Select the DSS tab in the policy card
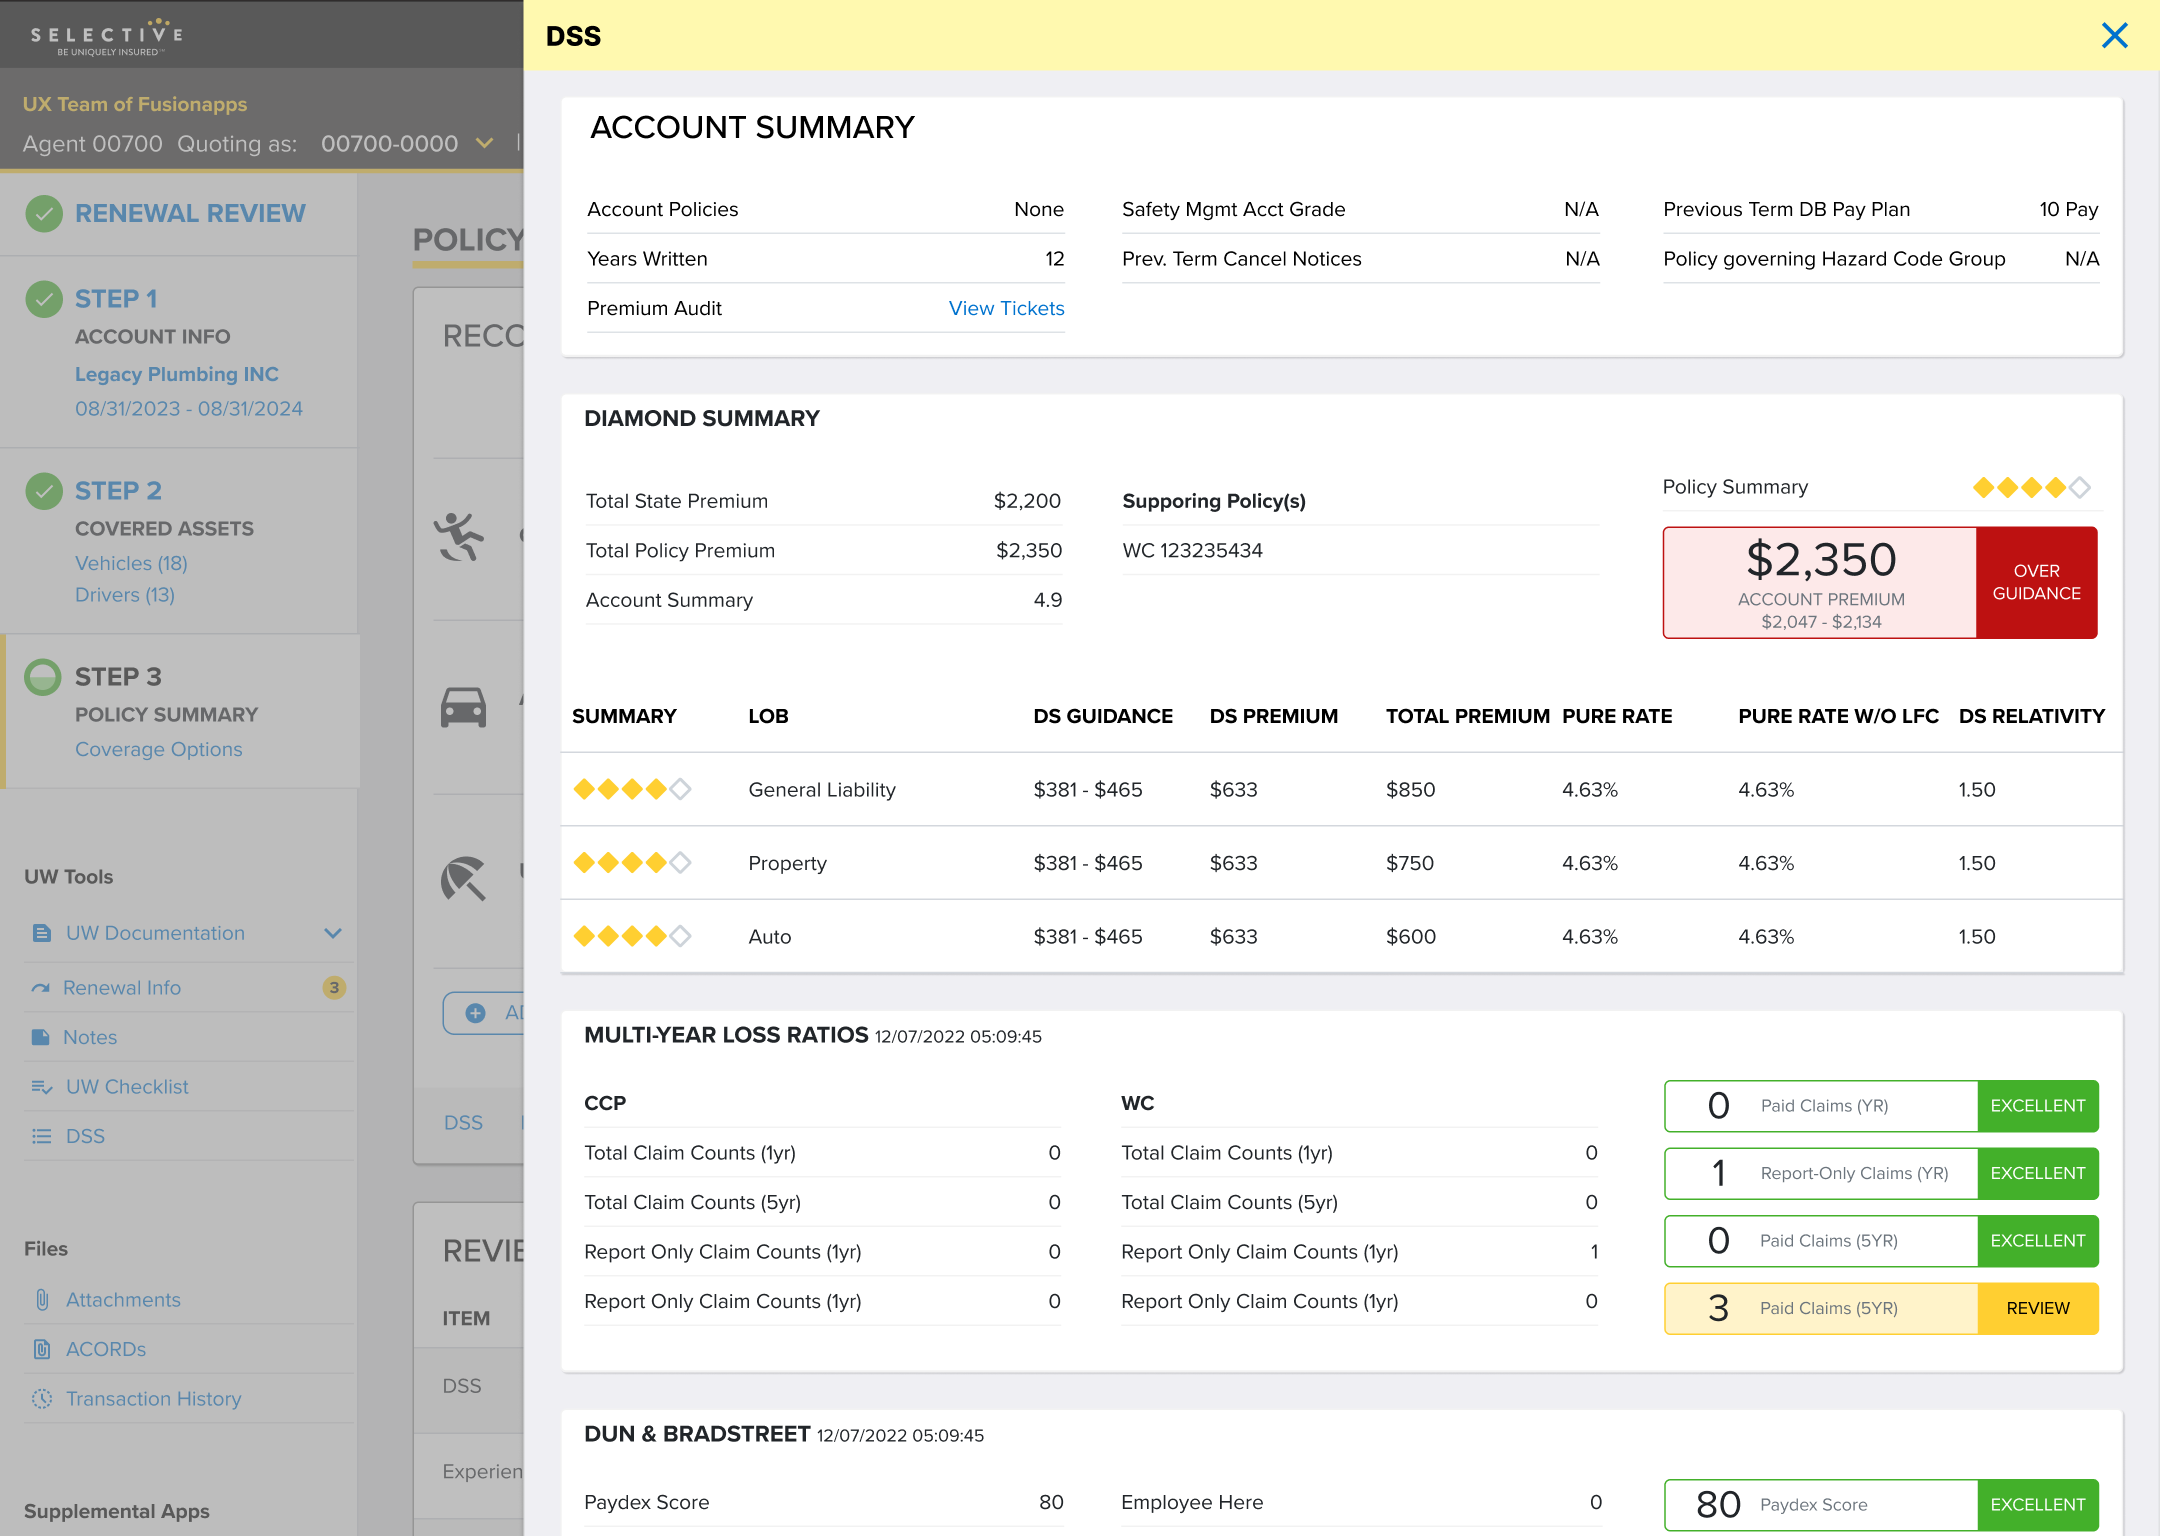Viewport: 2160px width, 1536px height. [463, 1123]
